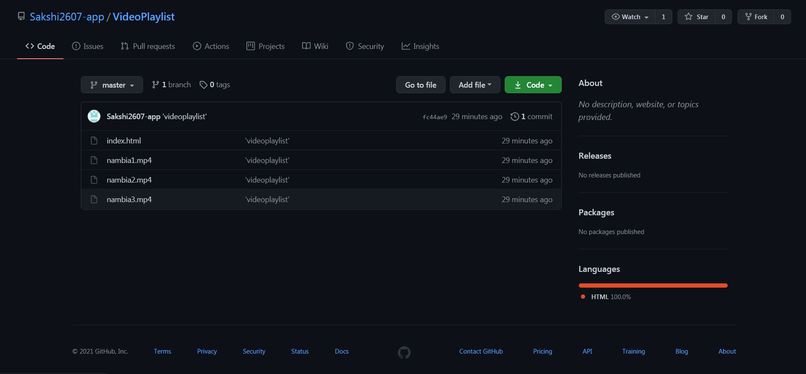Click the Packages heading in sidebar
Viewport: 806px width, 374px height.
coord(596,212)
